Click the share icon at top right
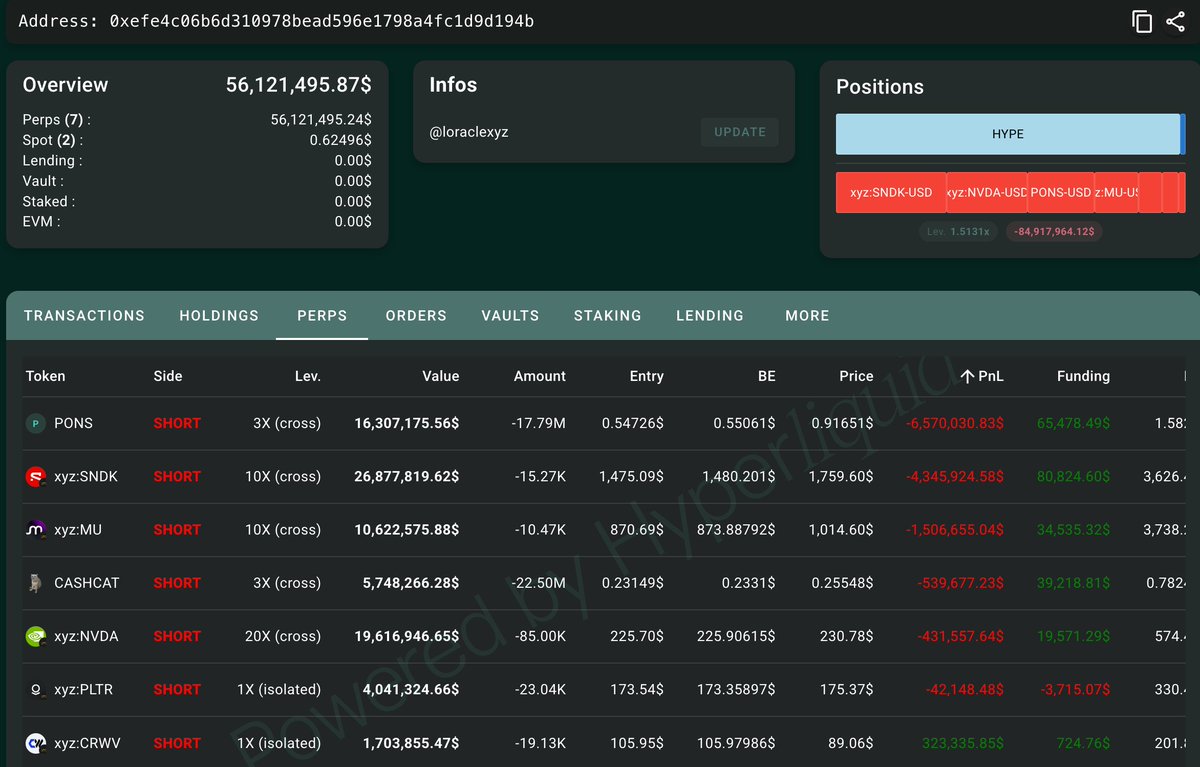Screen dimensions: 1200x767 coord(1175,21)
